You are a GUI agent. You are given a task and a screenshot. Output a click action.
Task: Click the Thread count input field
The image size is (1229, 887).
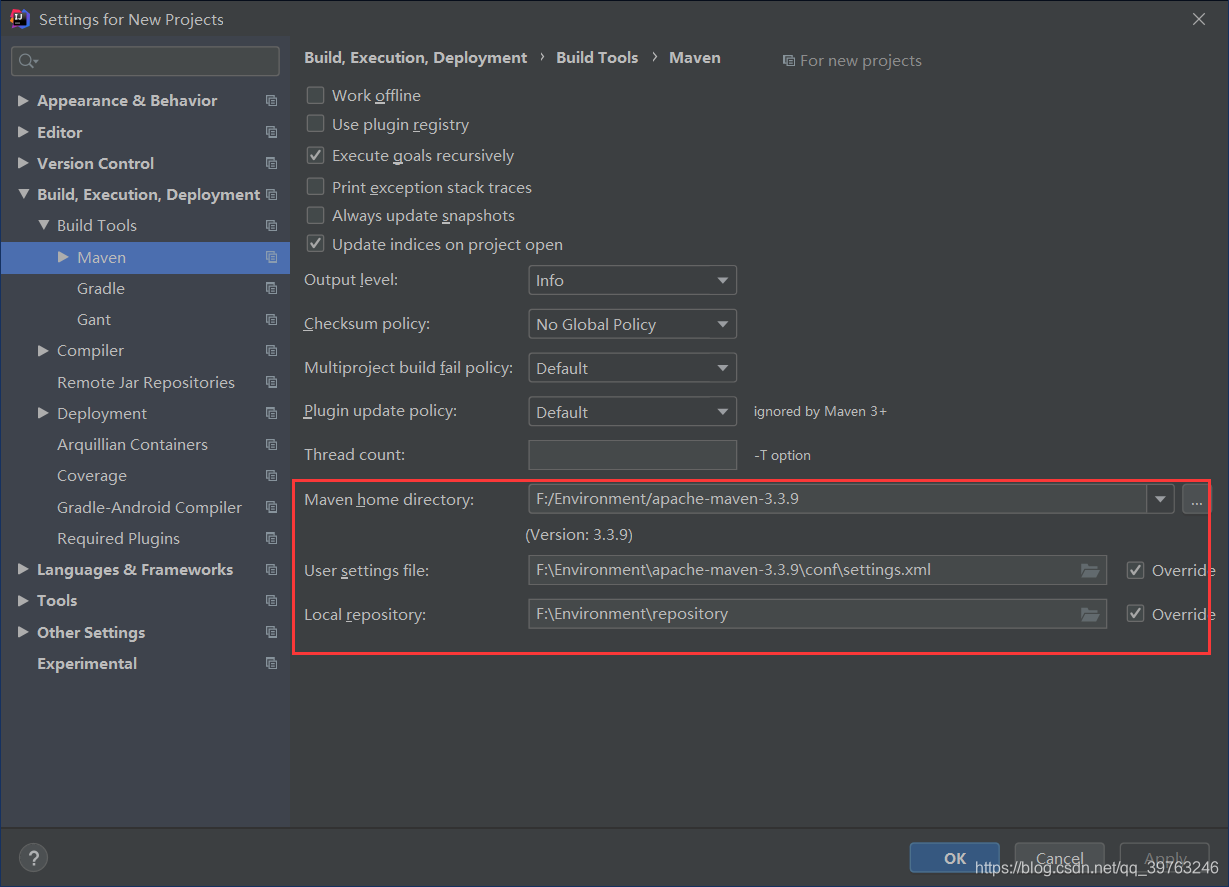pyautogui.click(x=632, y=455)
